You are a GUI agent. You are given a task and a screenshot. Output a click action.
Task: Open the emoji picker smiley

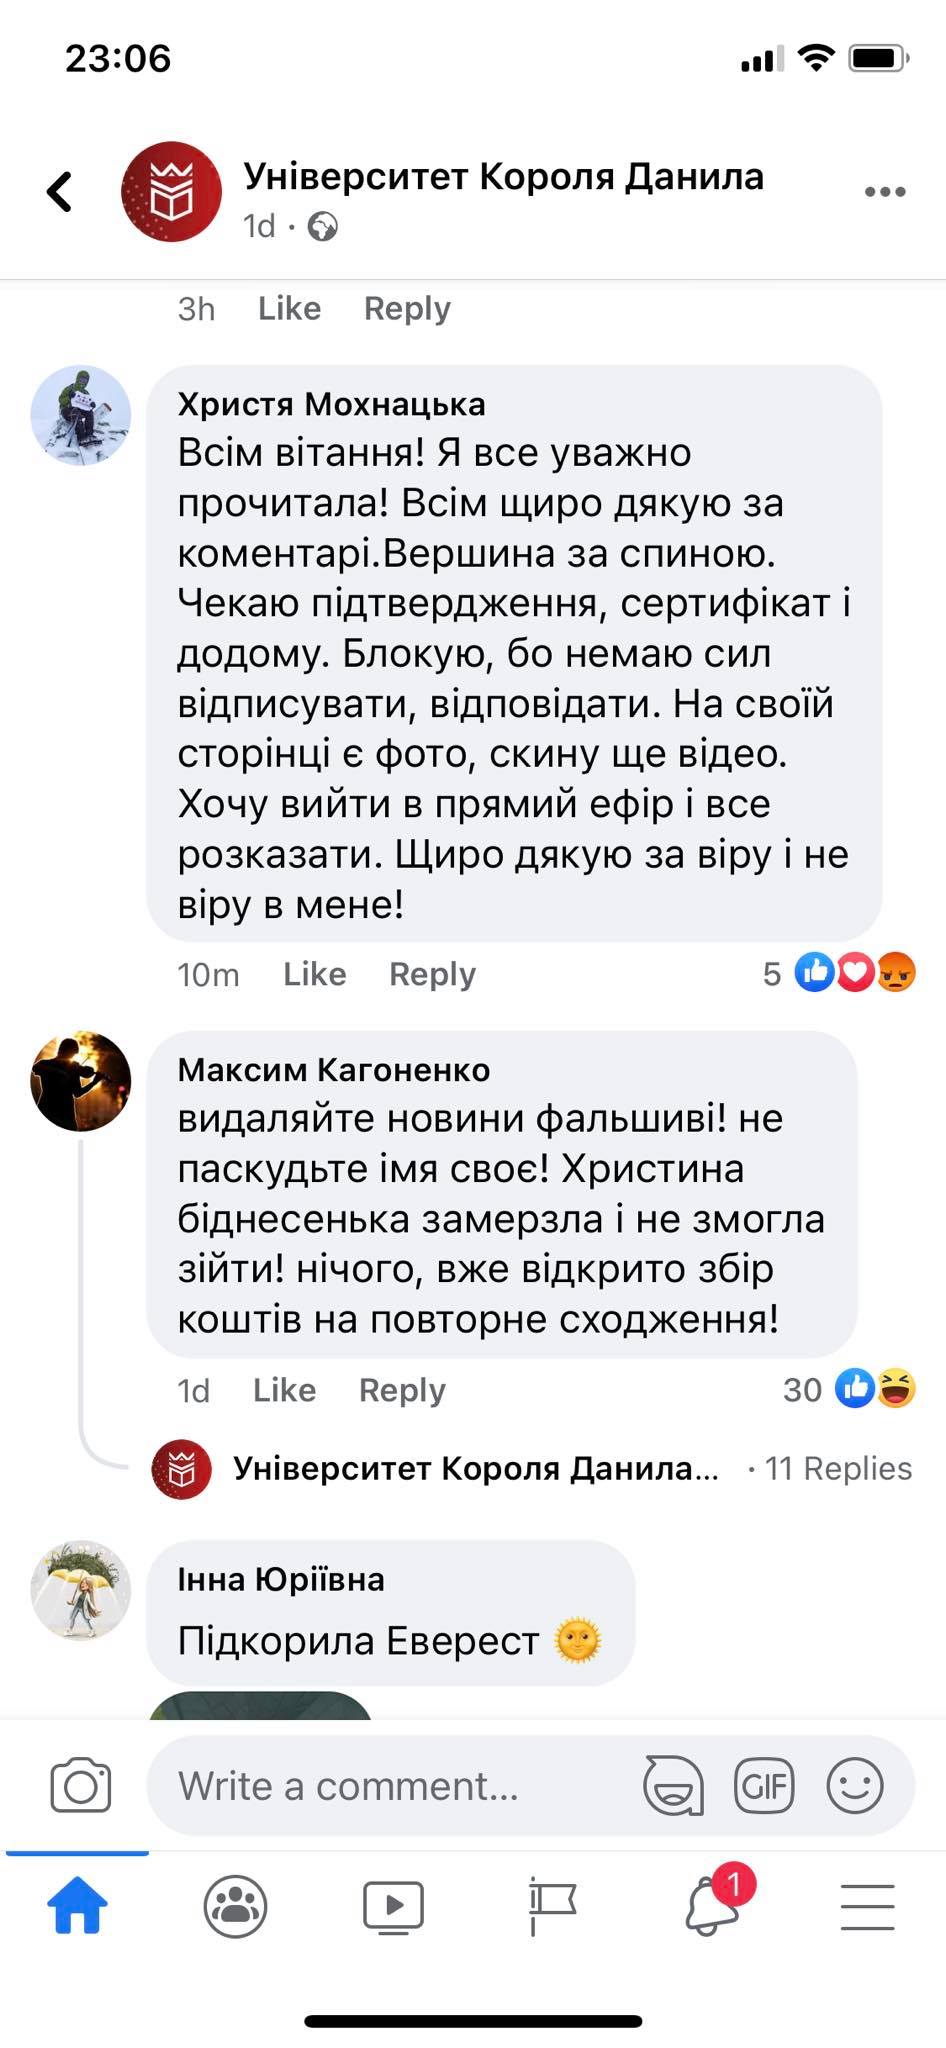(x=855, y=1785)
